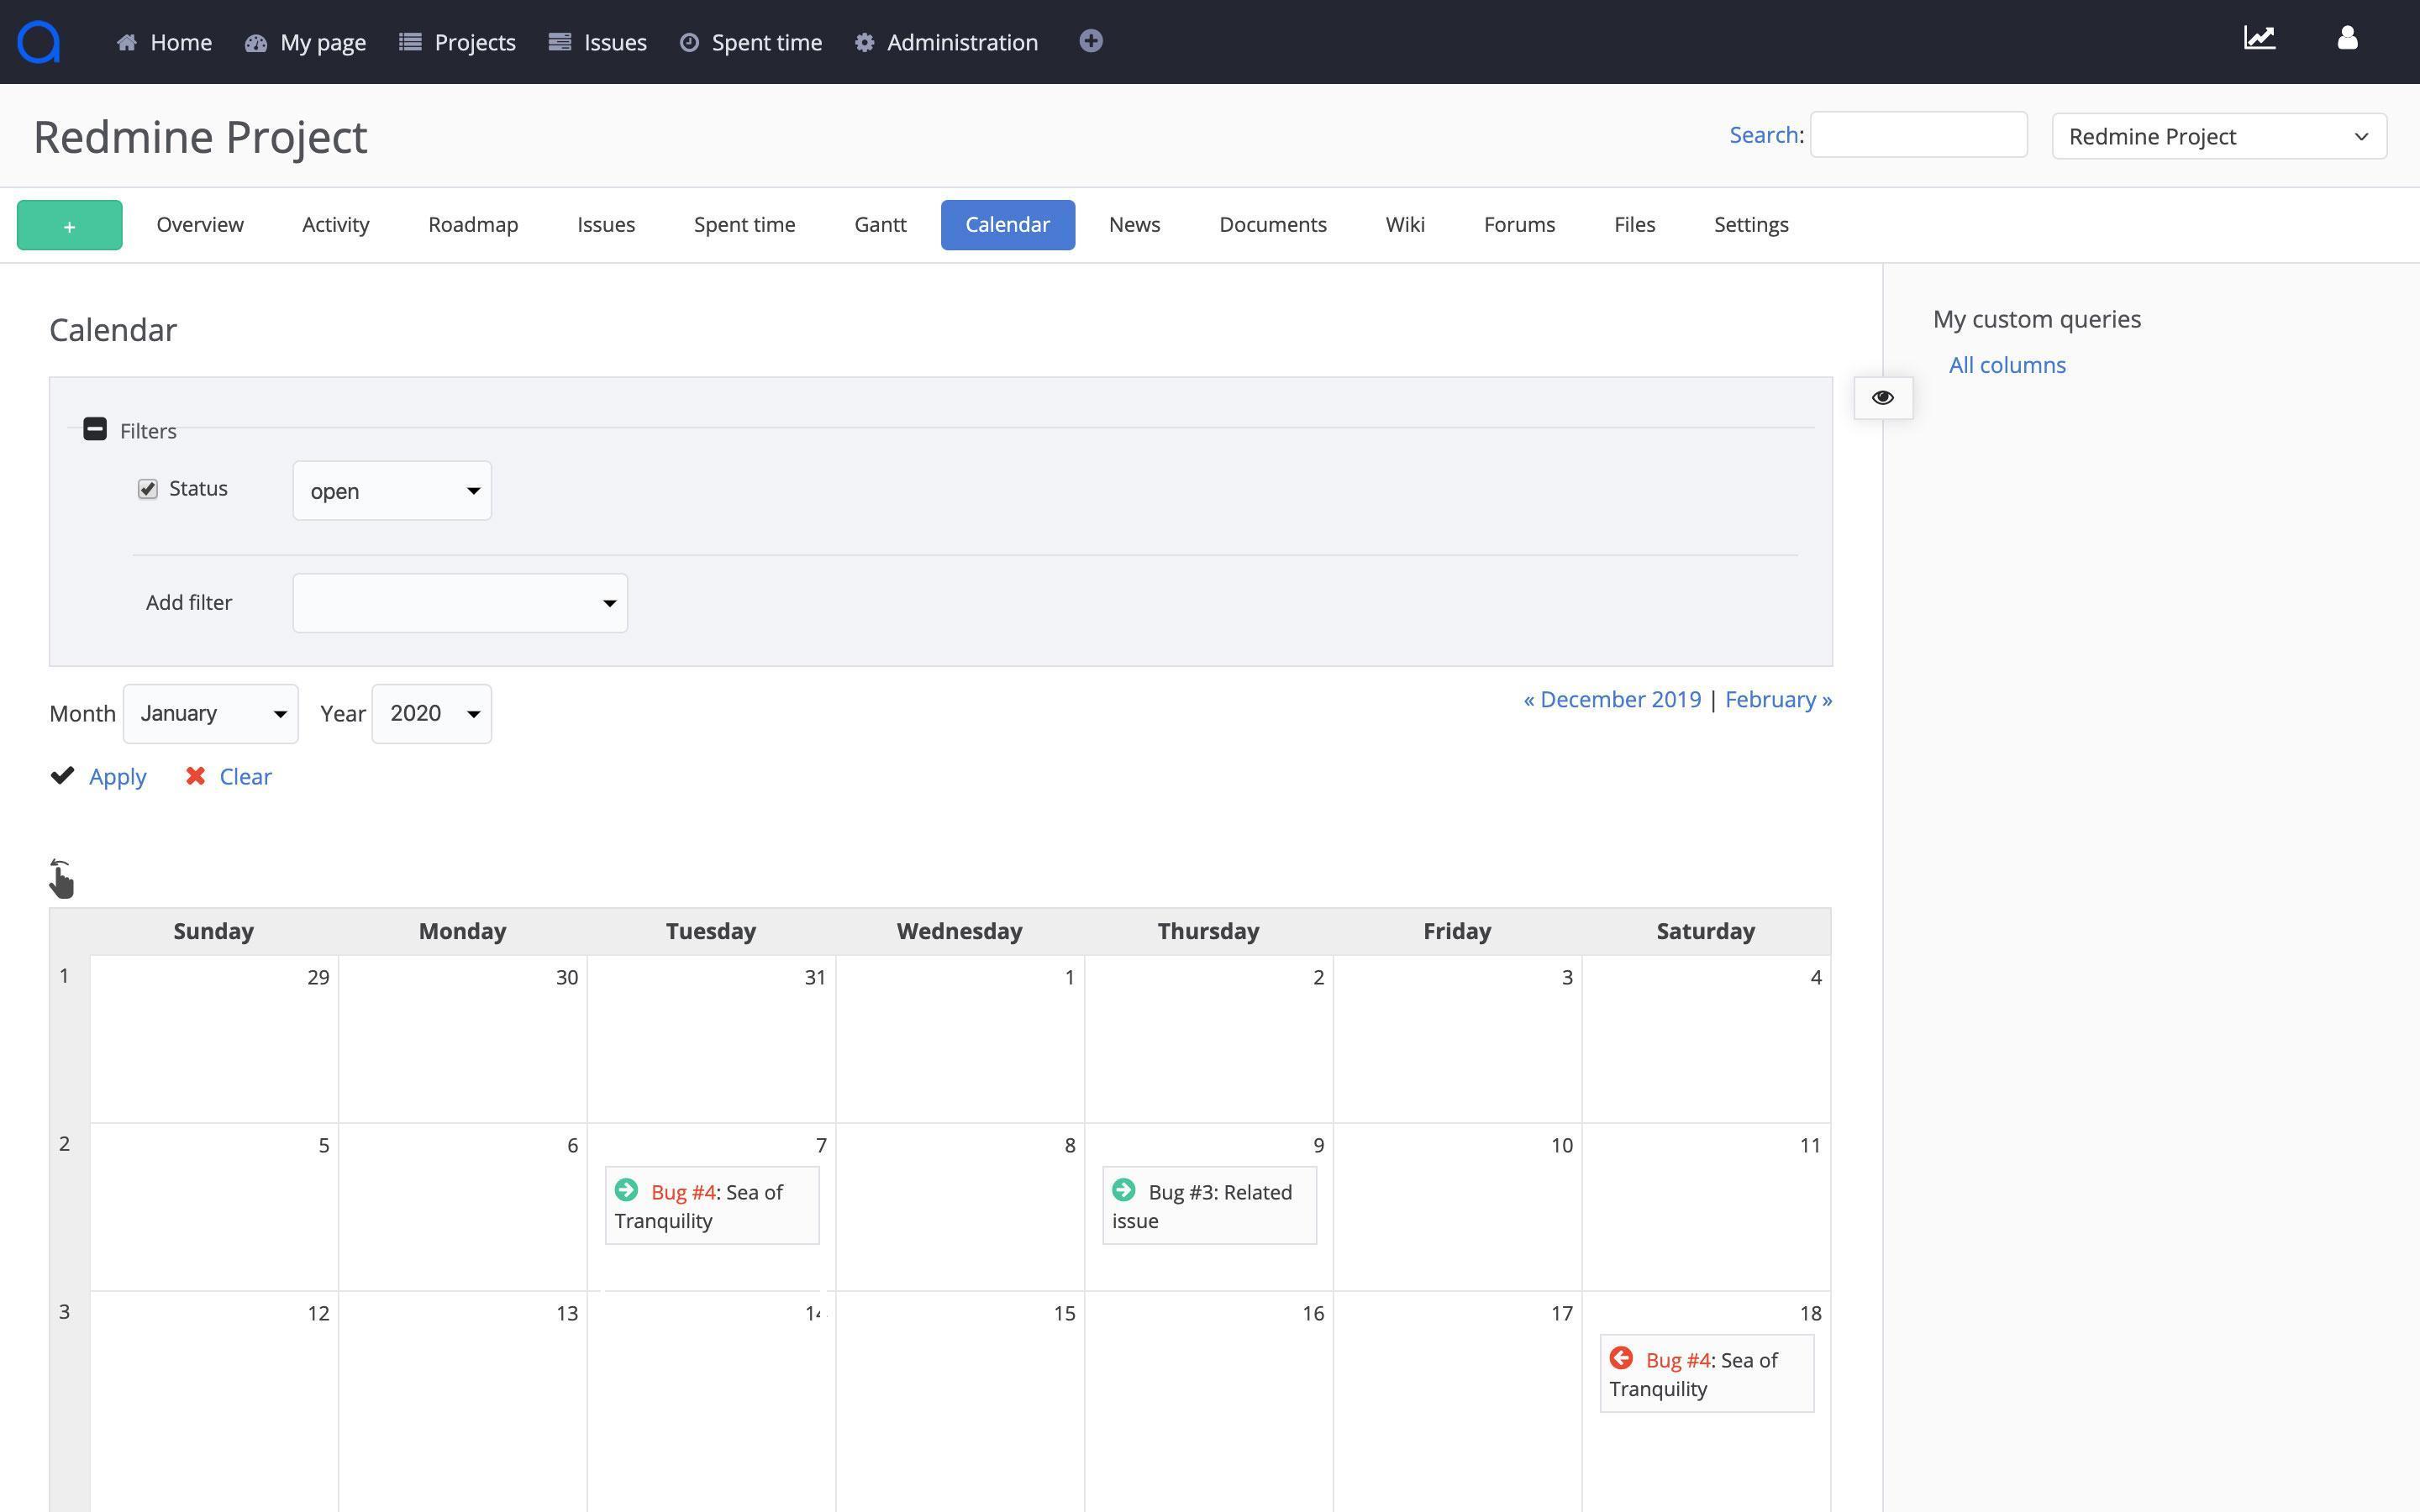The width and height of the screenshot is (2420, 1512).
Task: Focus the Search input field
Action: pyautogui.click(x=1919, y=134)
